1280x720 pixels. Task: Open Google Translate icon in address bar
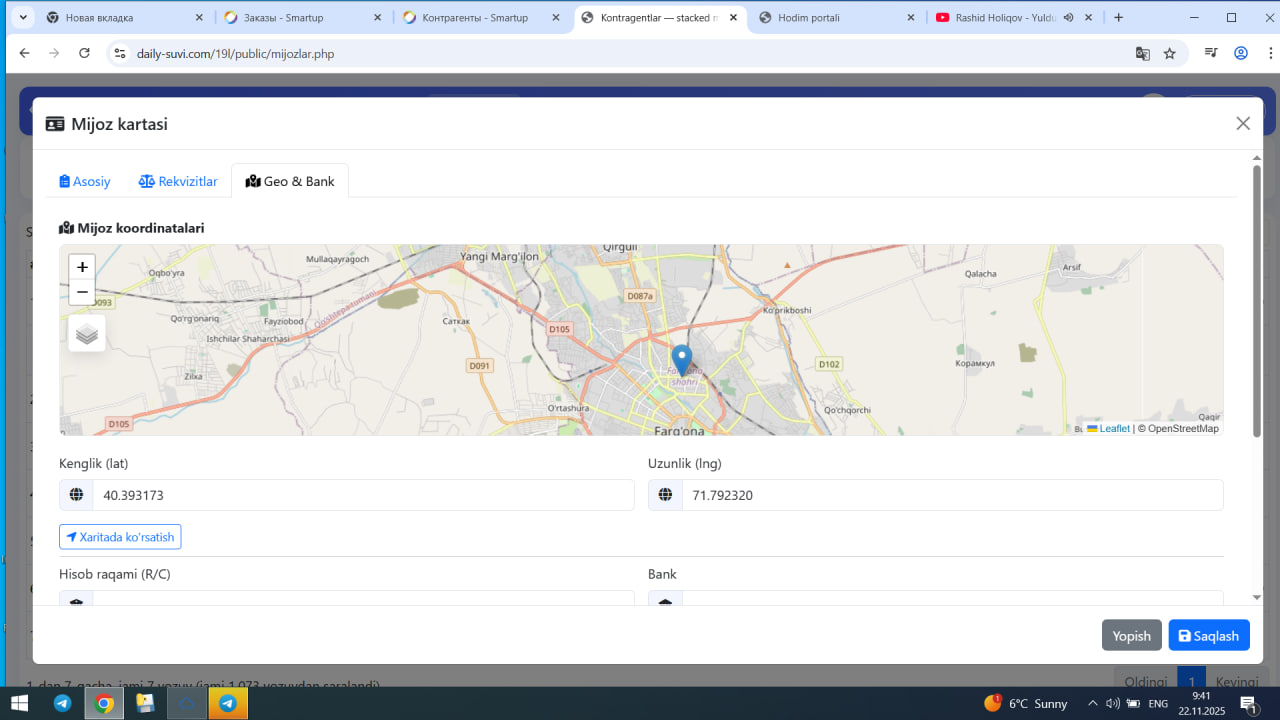click(1142, 54)
